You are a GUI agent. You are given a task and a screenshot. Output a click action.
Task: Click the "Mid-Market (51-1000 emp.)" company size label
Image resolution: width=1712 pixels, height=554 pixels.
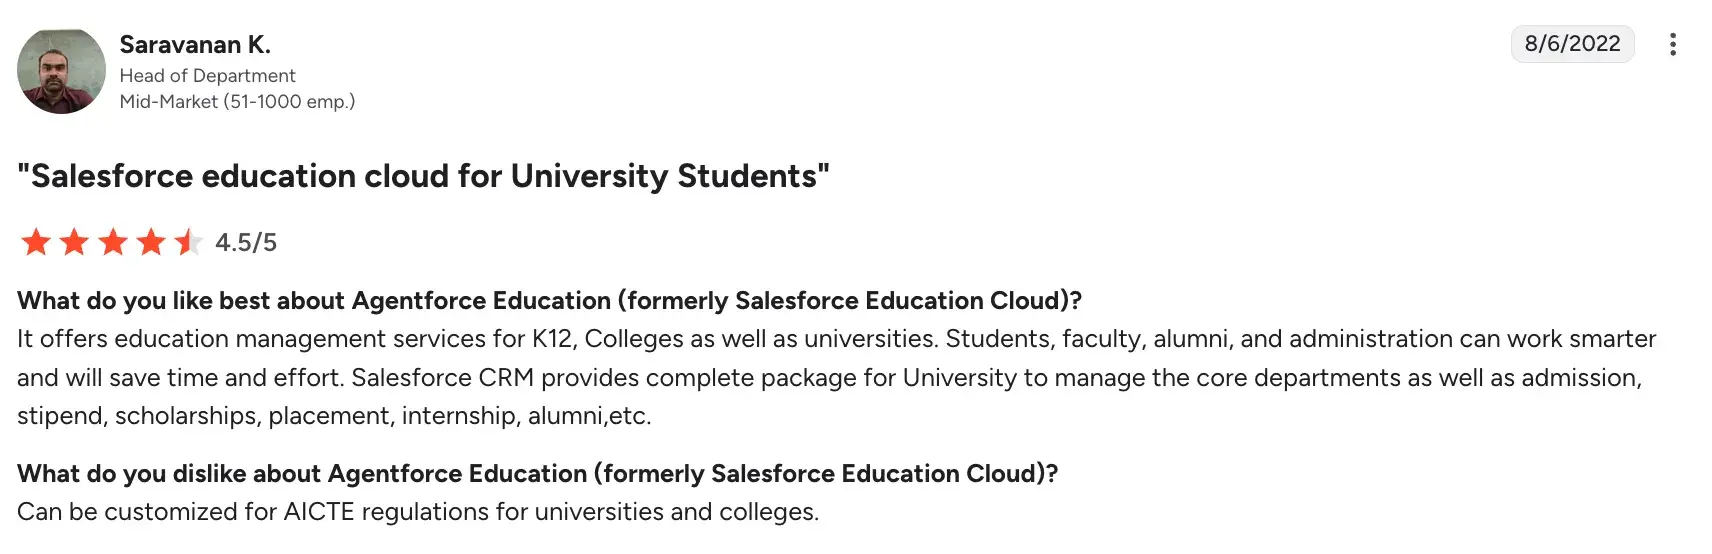pos(237,102)
